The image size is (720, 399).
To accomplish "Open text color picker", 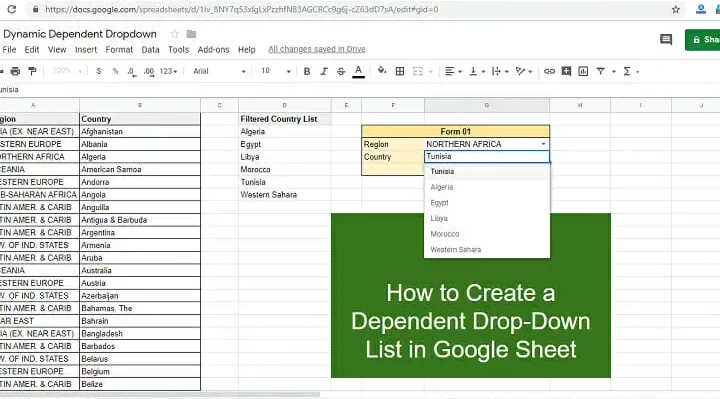I will coord(359,71).
